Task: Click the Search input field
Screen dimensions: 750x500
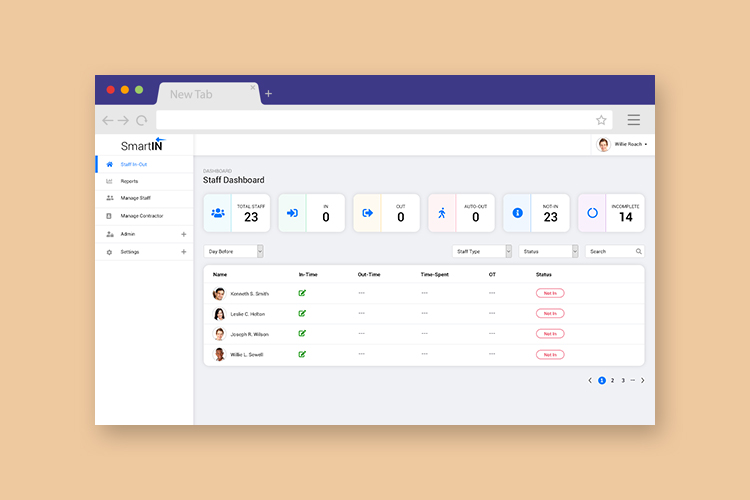Action: point(610,251)
